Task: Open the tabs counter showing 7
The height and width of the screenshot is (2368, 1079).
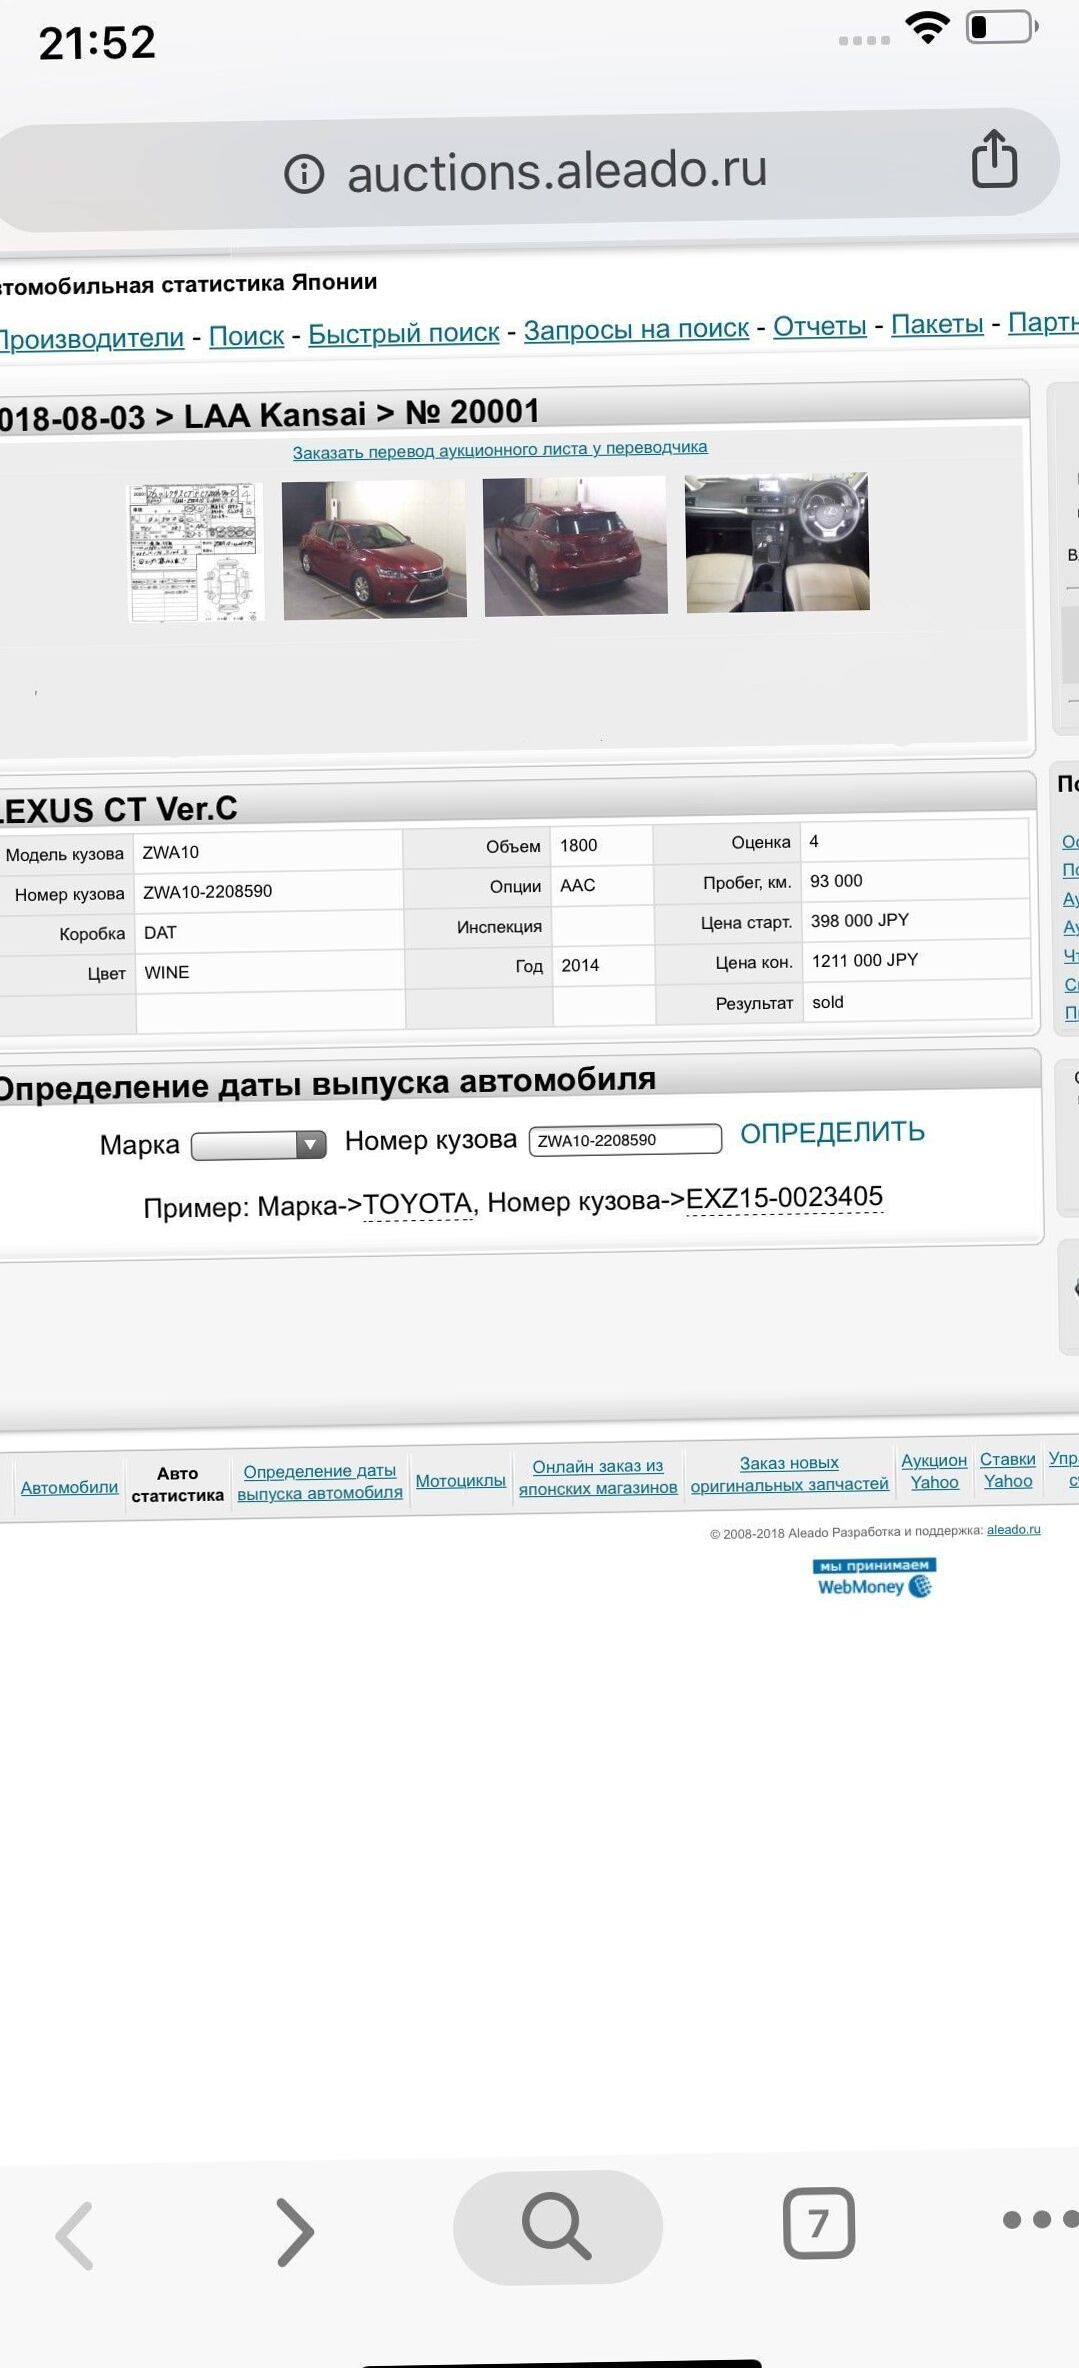Action: (x=818, y=2223)
